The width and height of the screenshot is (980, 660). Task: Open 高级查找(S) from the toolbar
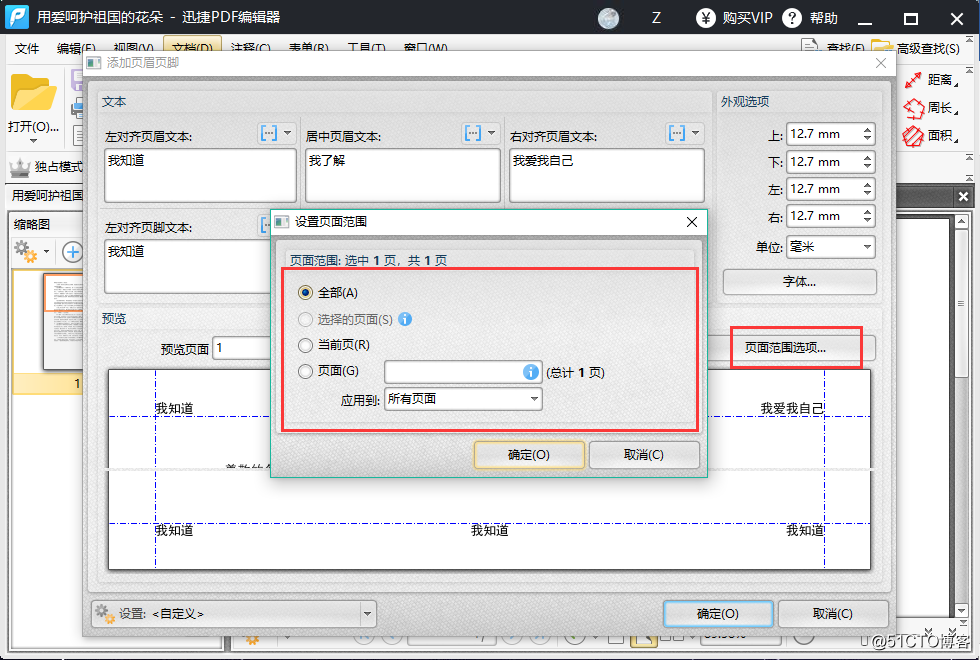(x=916, y=48)
